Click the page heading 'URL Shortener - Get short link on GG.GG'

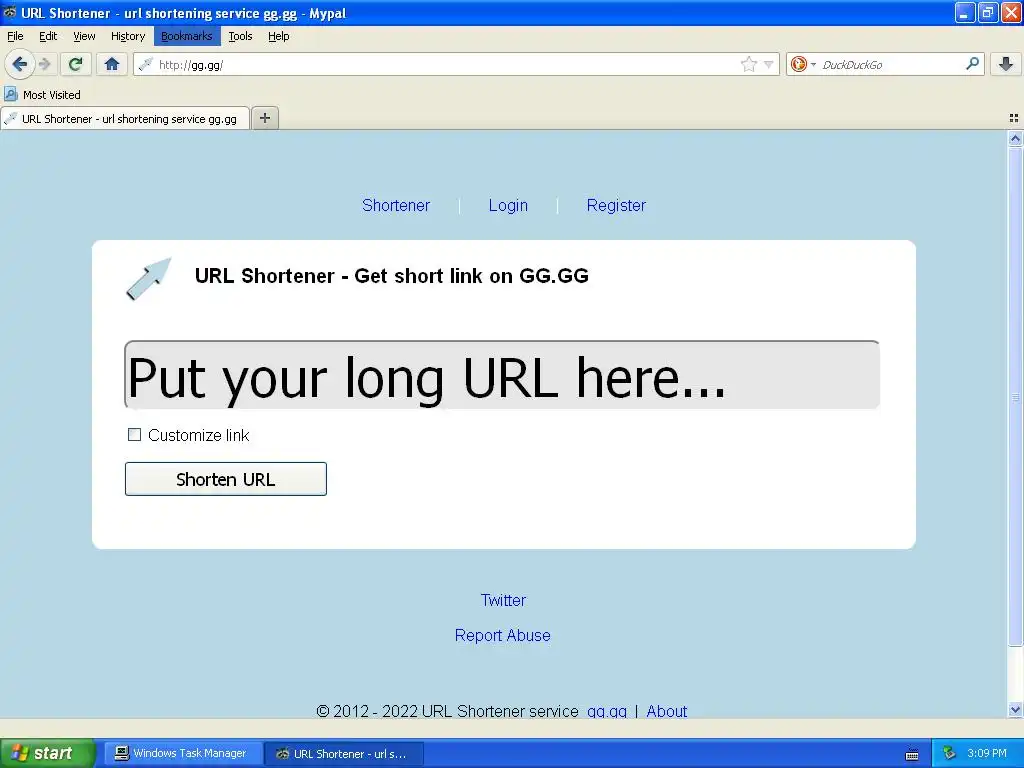[392, 276]
